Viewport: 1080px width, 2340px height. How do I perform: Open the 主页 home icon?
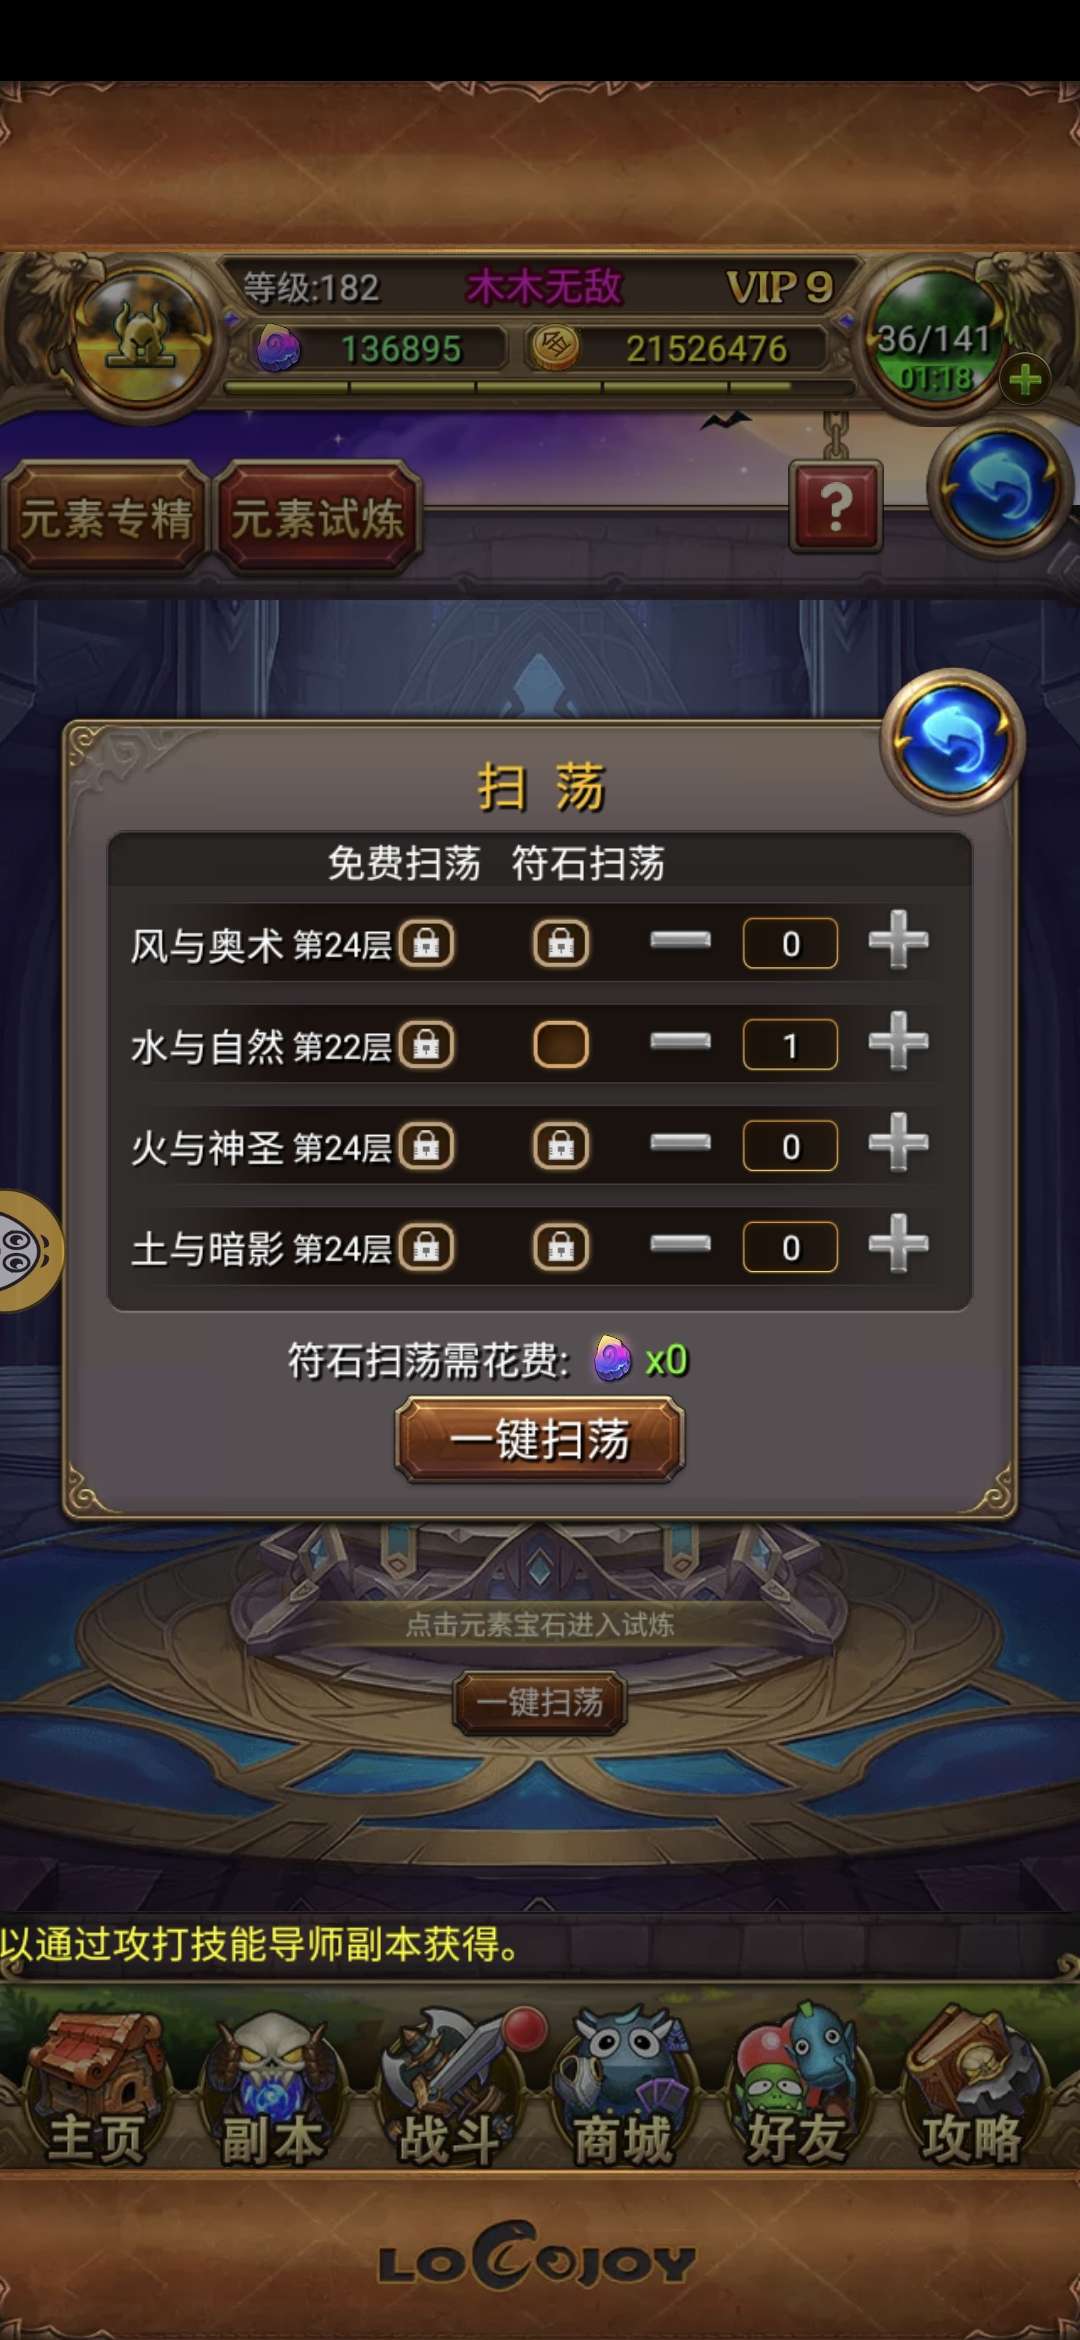pos(96,2092)
